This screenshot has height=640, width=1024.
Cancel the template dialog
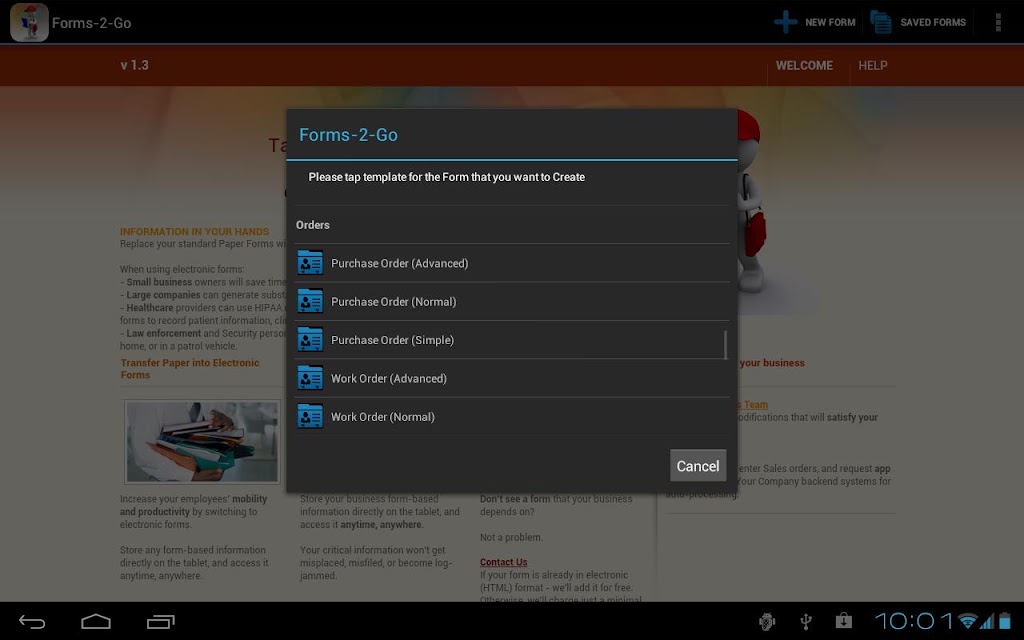[697, 466]
